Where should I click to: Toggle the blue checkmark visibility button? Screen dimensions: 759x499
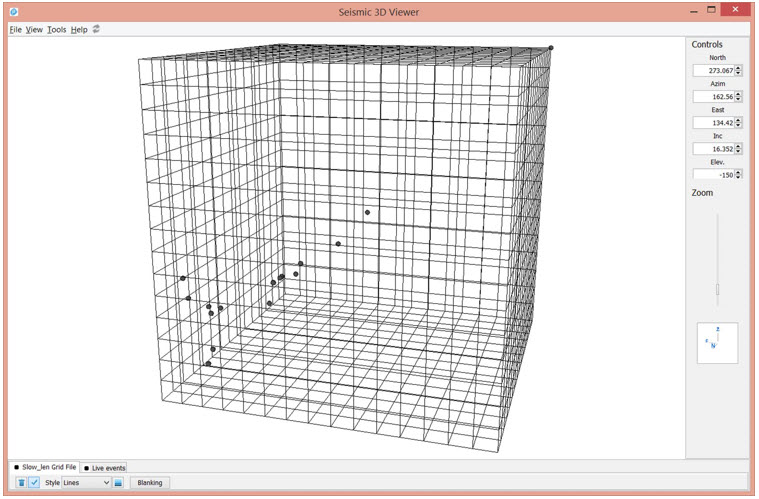(x=34, y=483)
